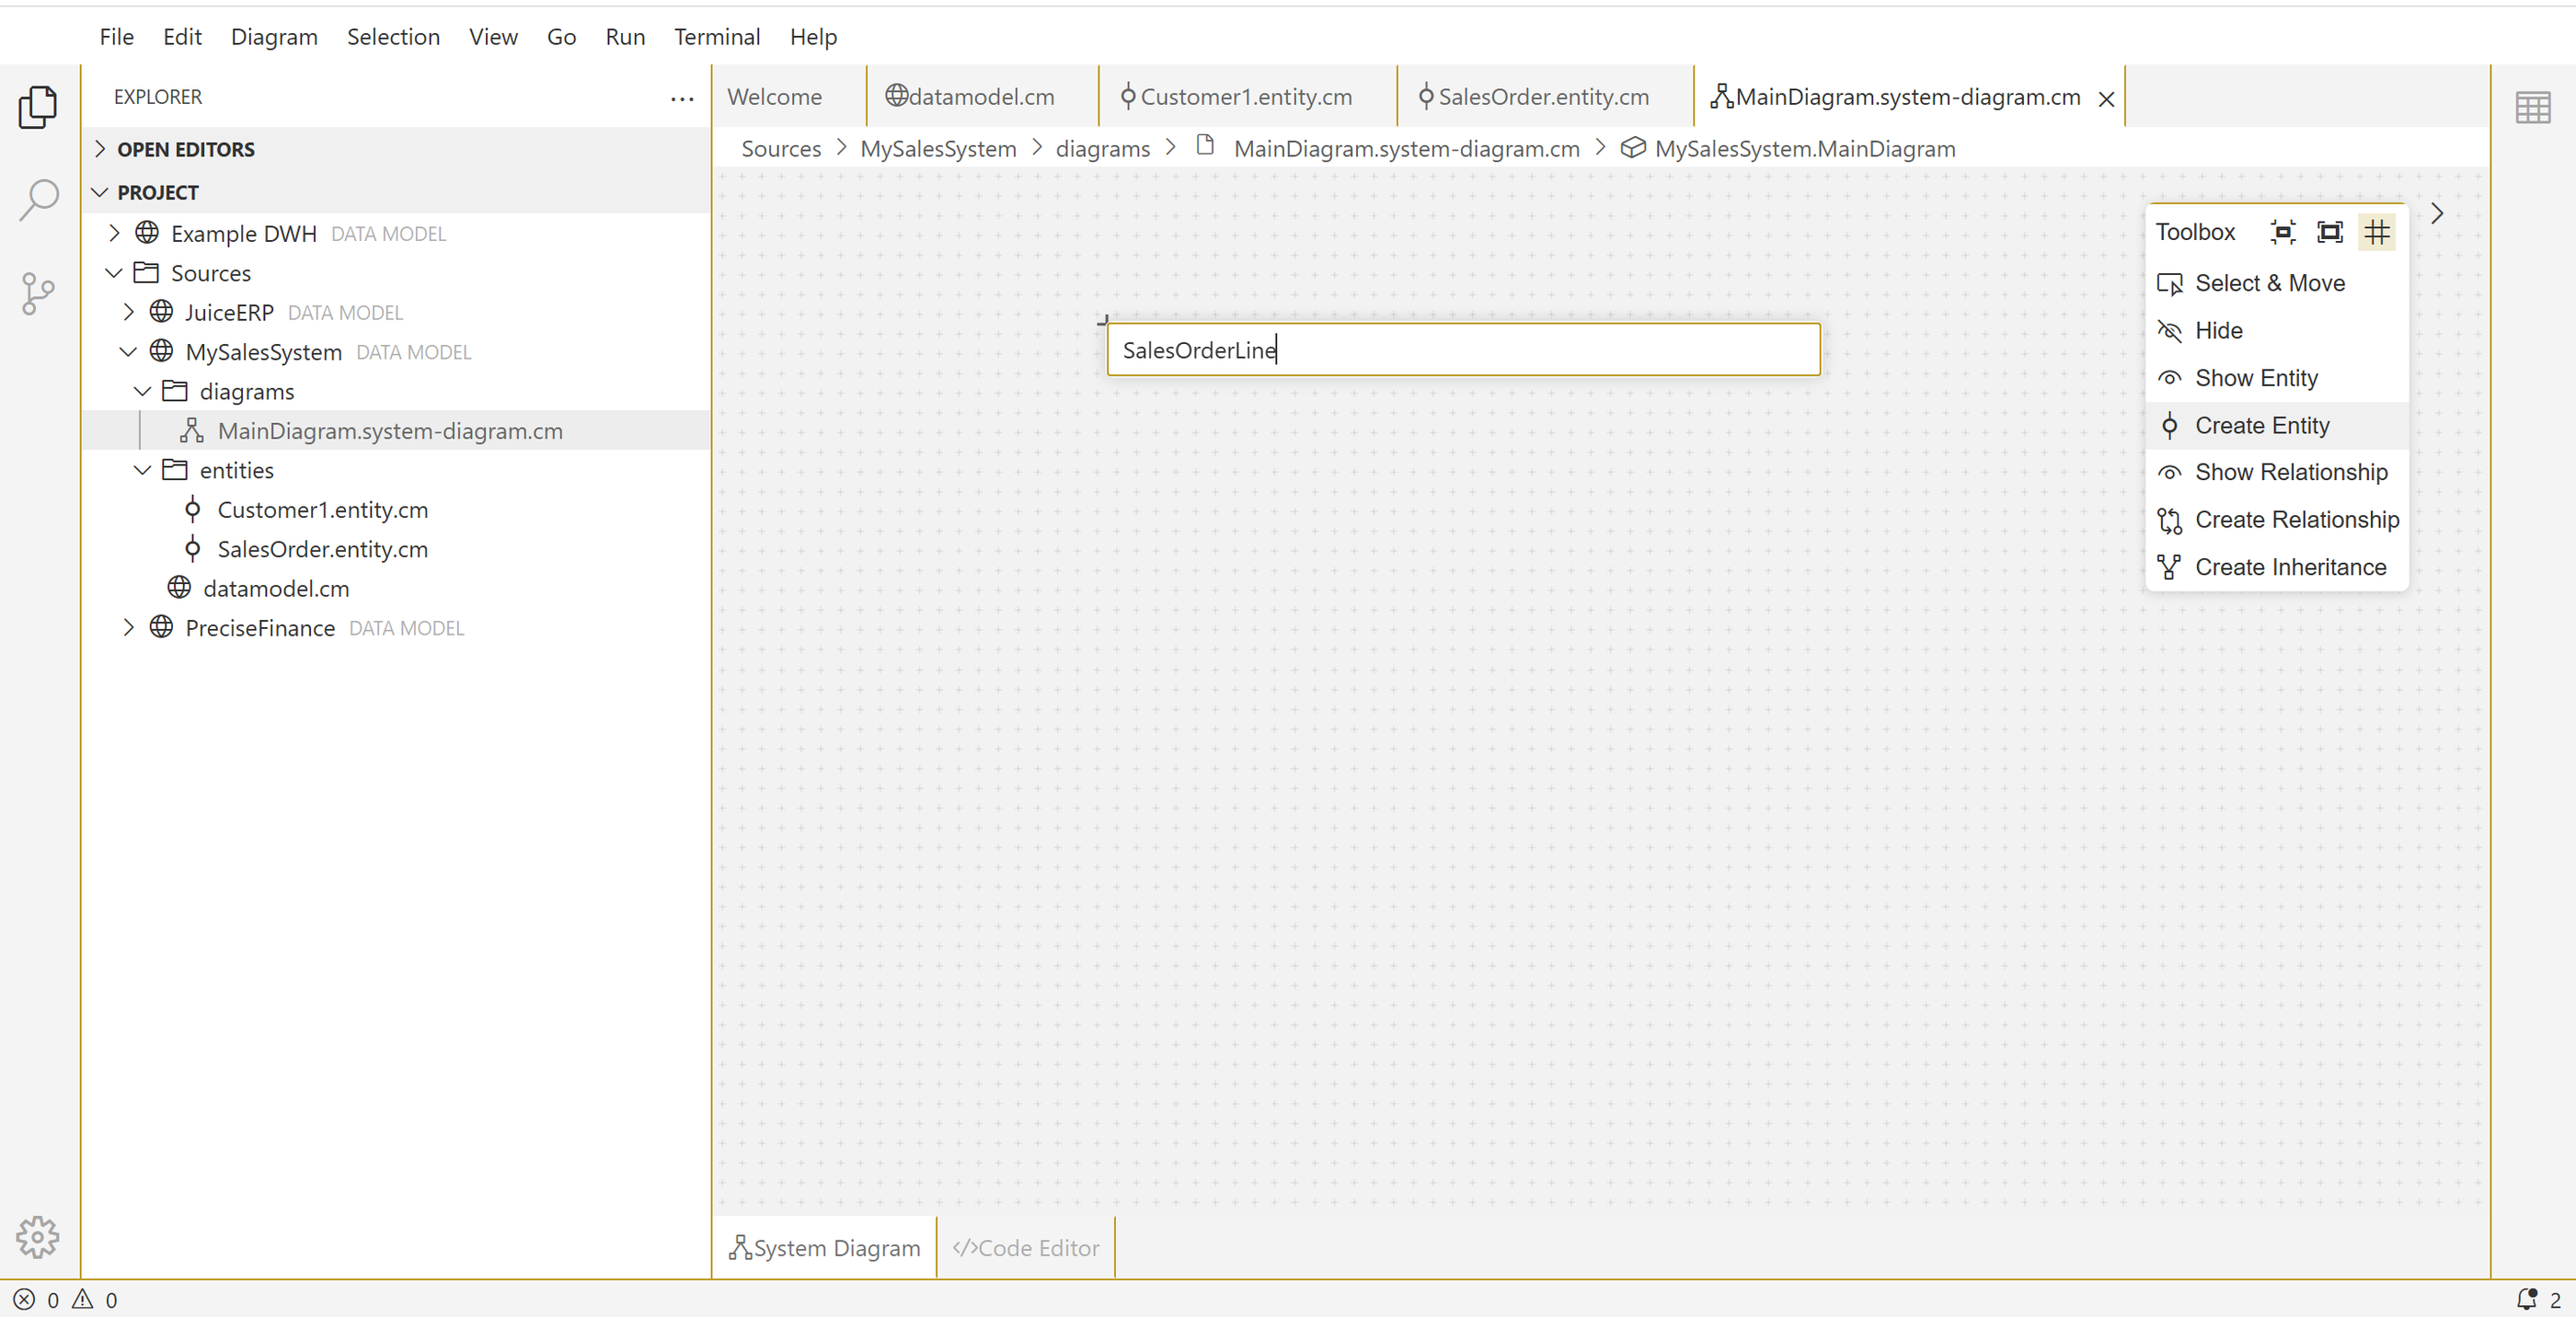This screenshot has width=2576, height=1317.
Task: Click the SalesOrderLine entity name field
Action: coord(1462,350)
